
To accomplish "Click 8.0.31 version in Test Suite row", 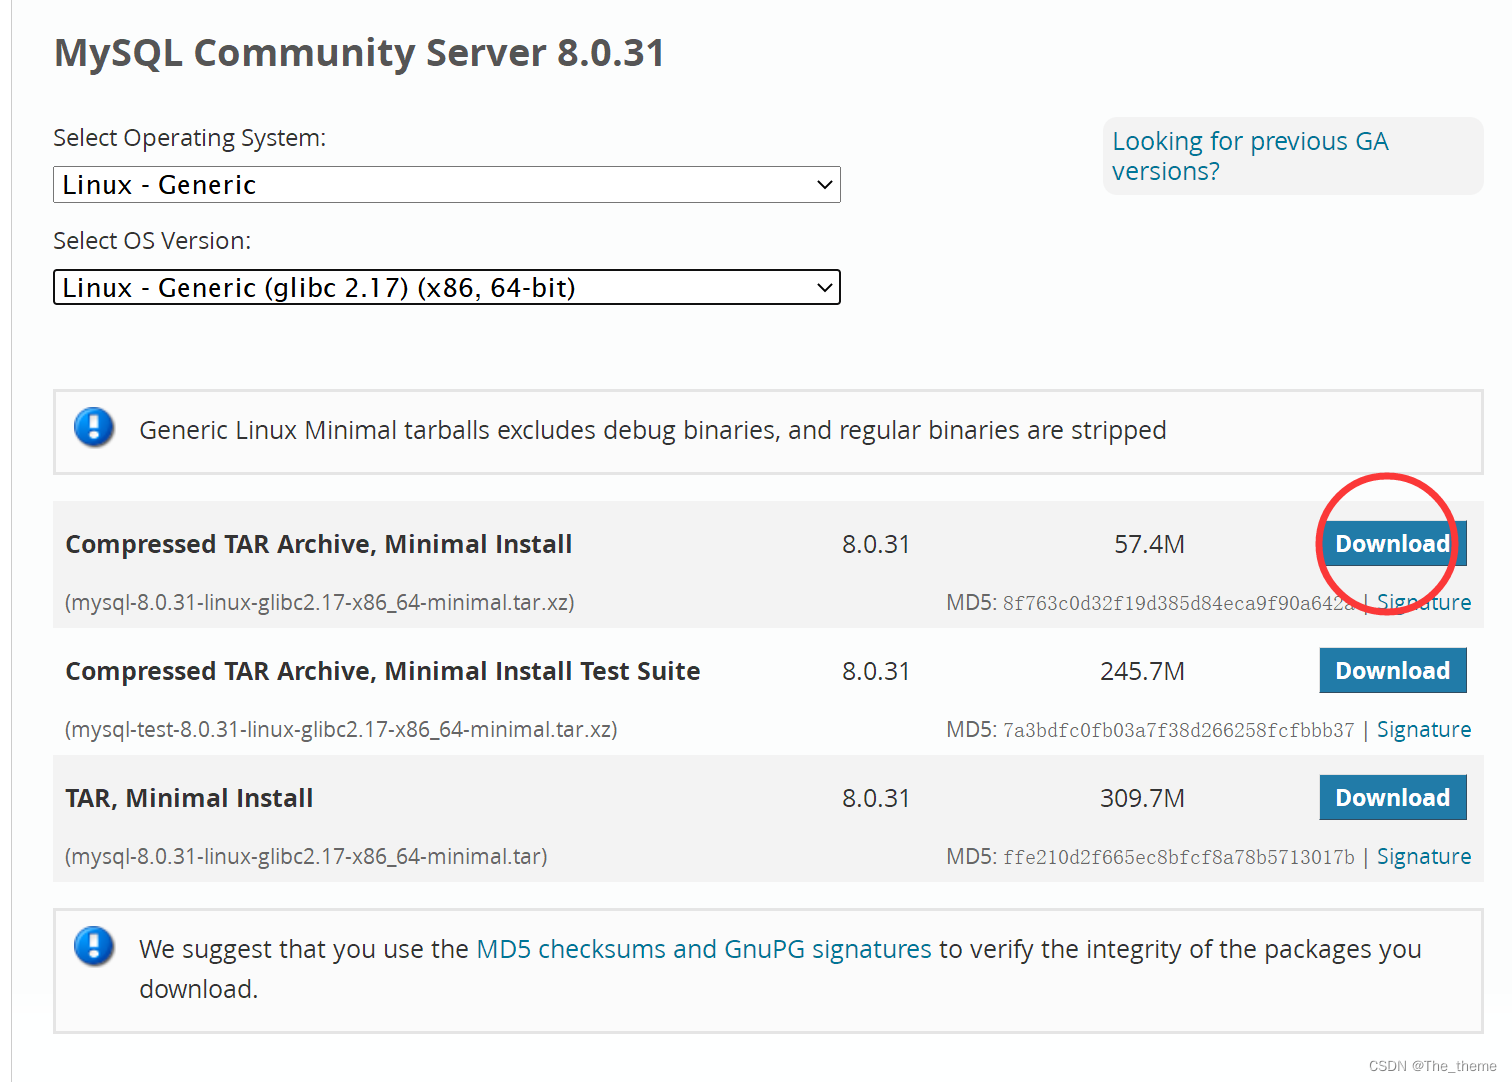I will 876,672.
